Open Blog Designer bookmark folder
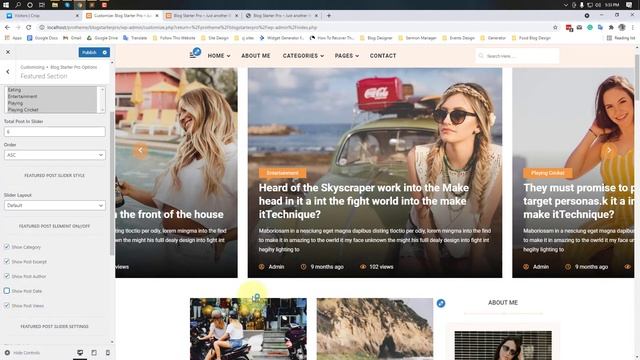 tap(376, 38)
